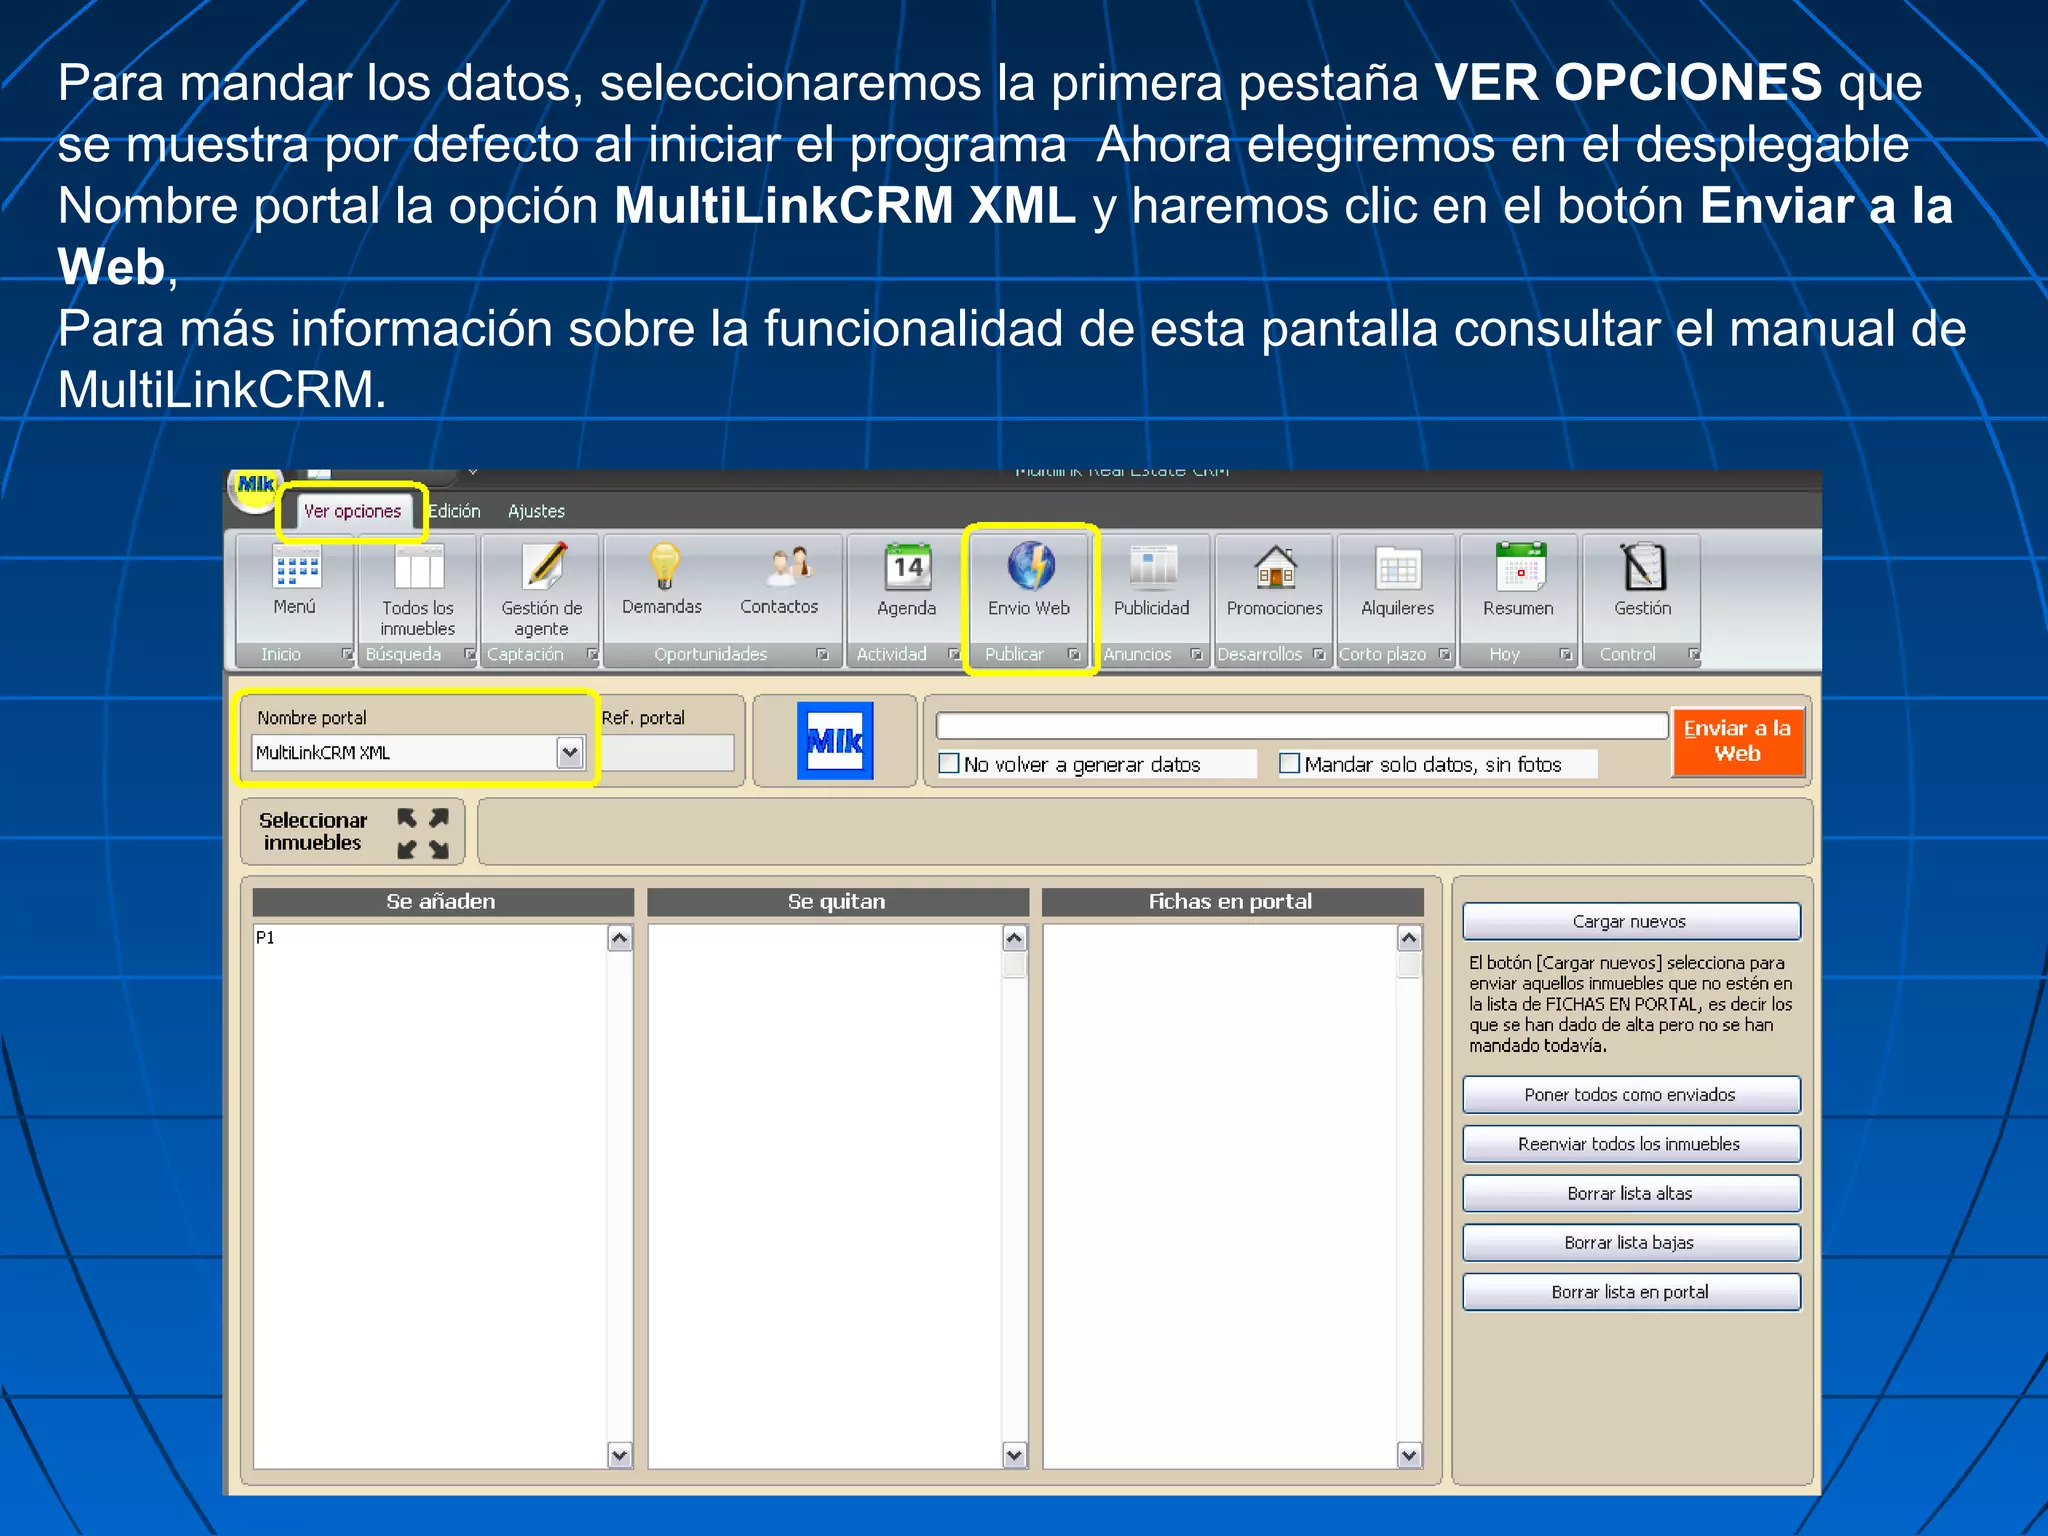Viewport: 2048px width, 1536px height.
Task: Expand the Hoy group launcher
Action: [1566, 654]
